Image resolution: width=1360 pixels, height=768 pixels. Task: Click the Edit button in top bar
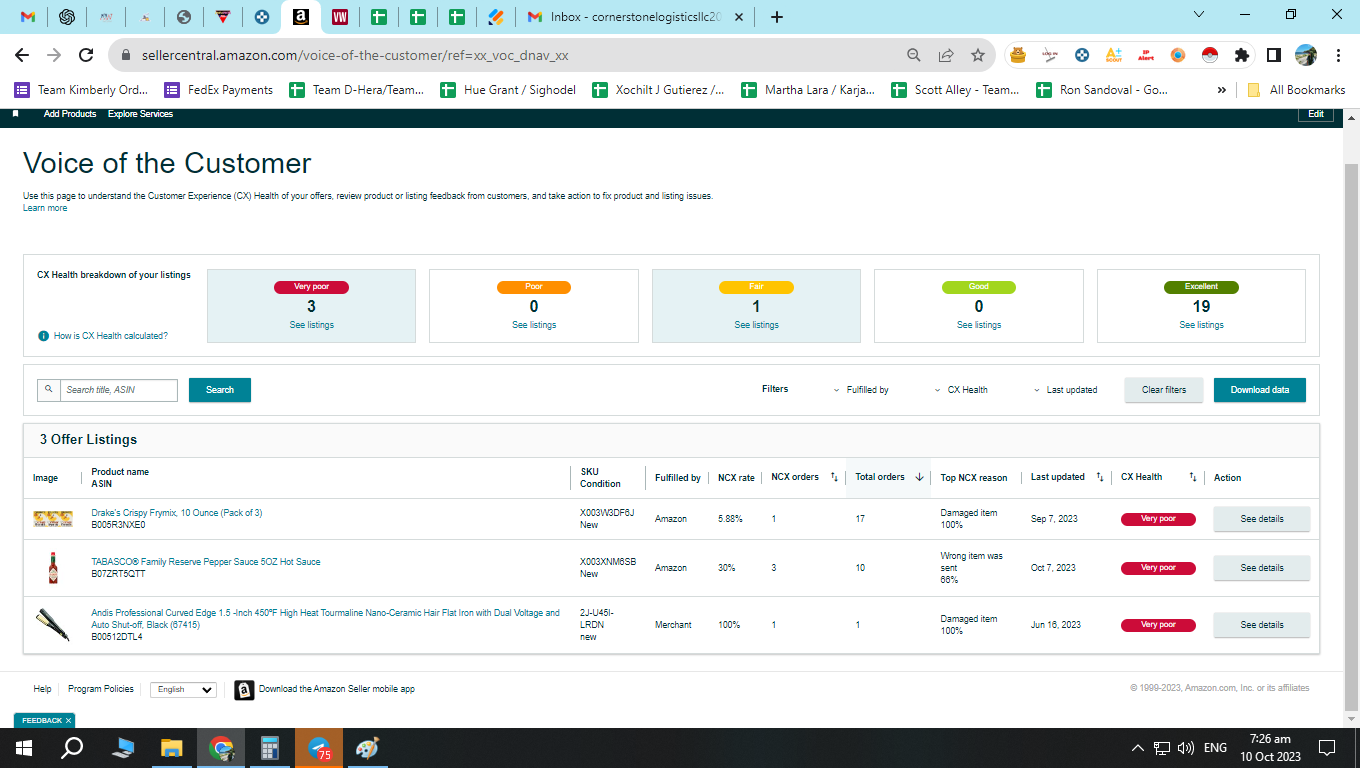1316,114
